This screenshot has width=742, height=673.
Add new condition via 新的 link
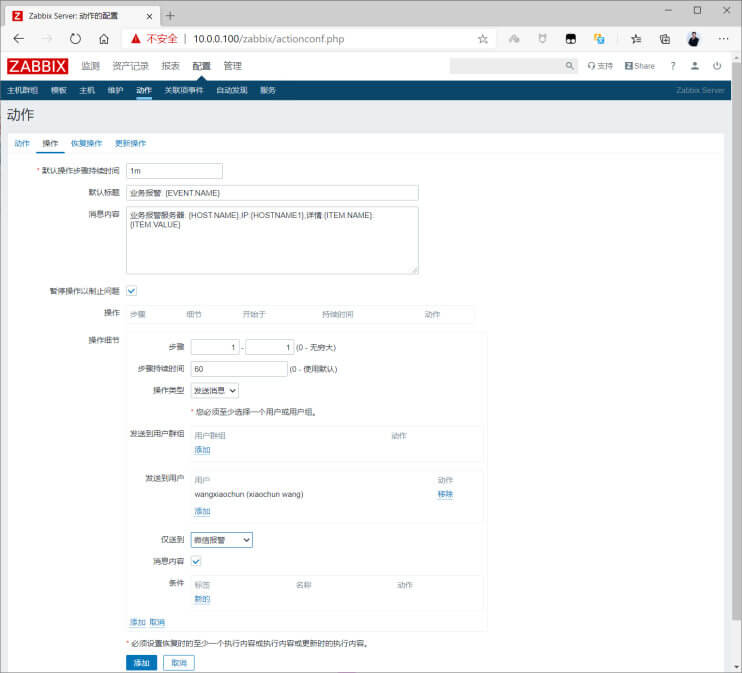[x=202, y=599]
